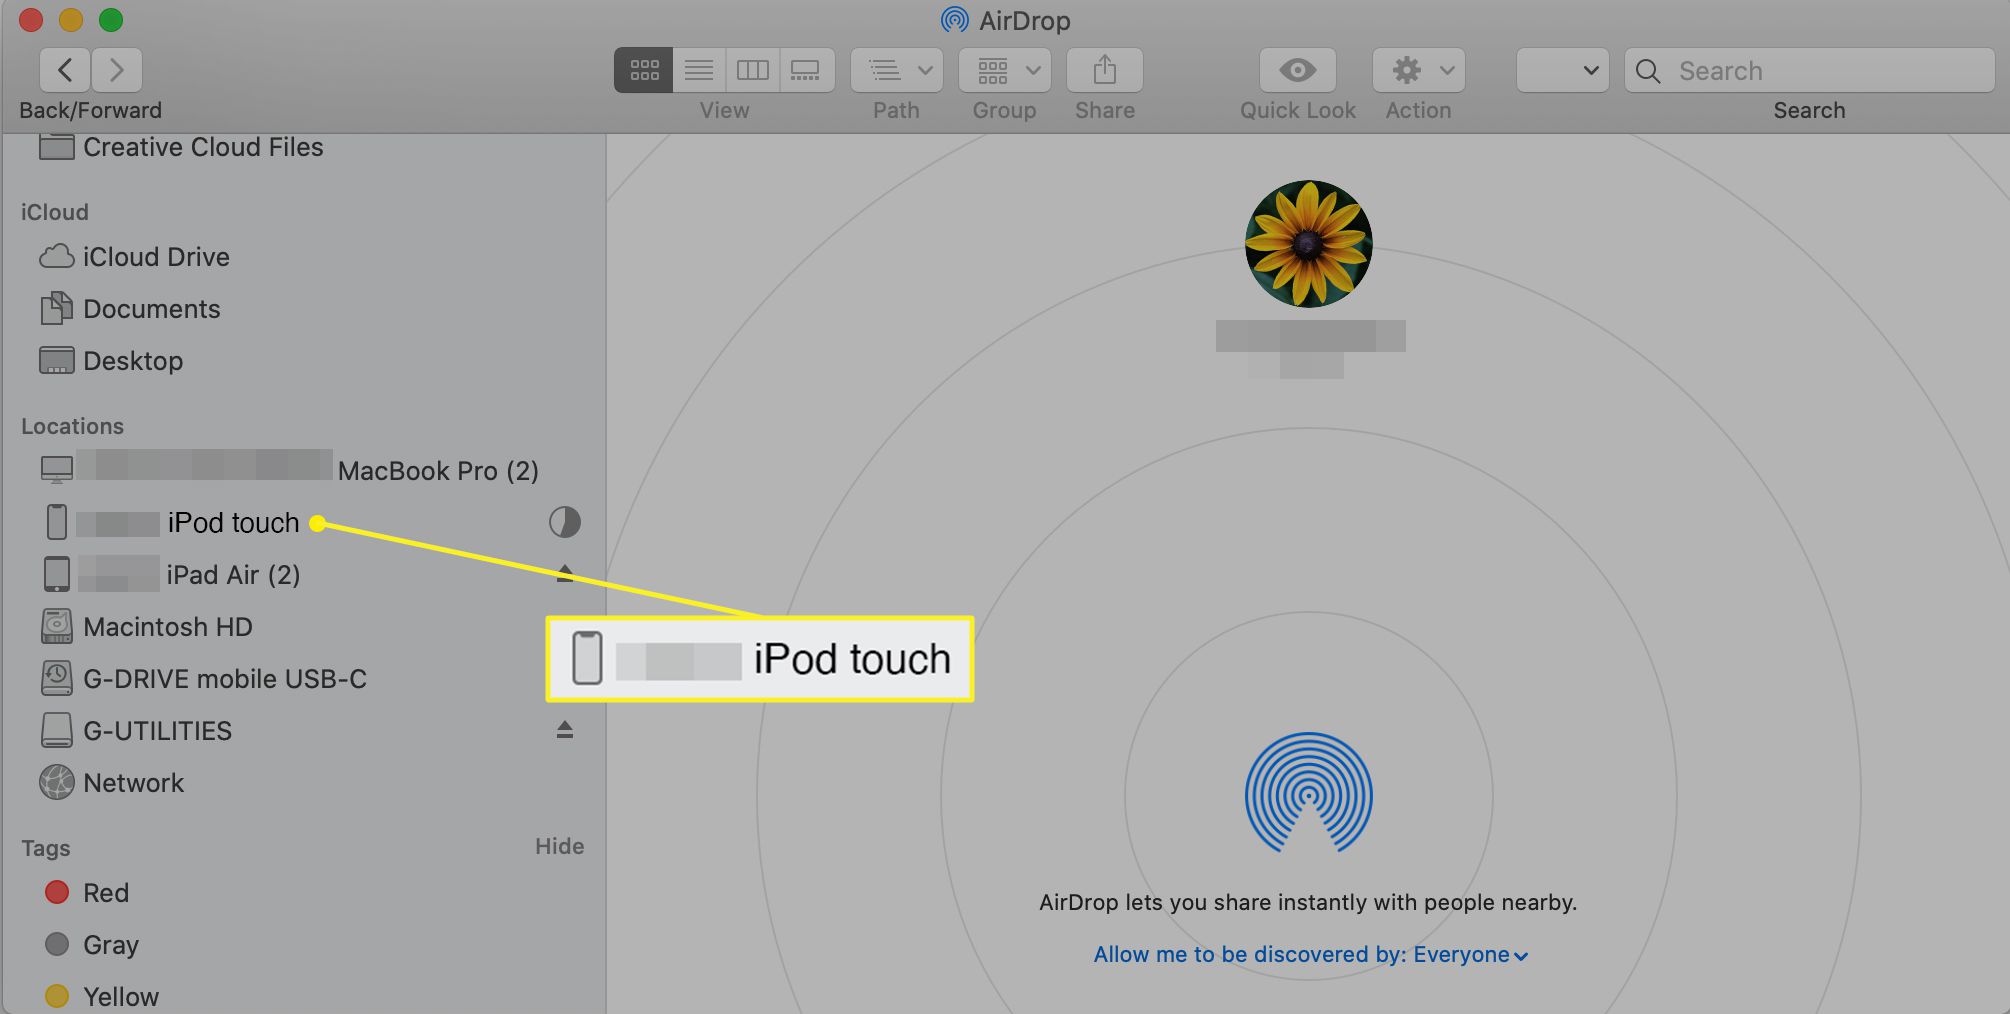
Task: Click the MacBook Pro computer icon
Action: (57, 469)
